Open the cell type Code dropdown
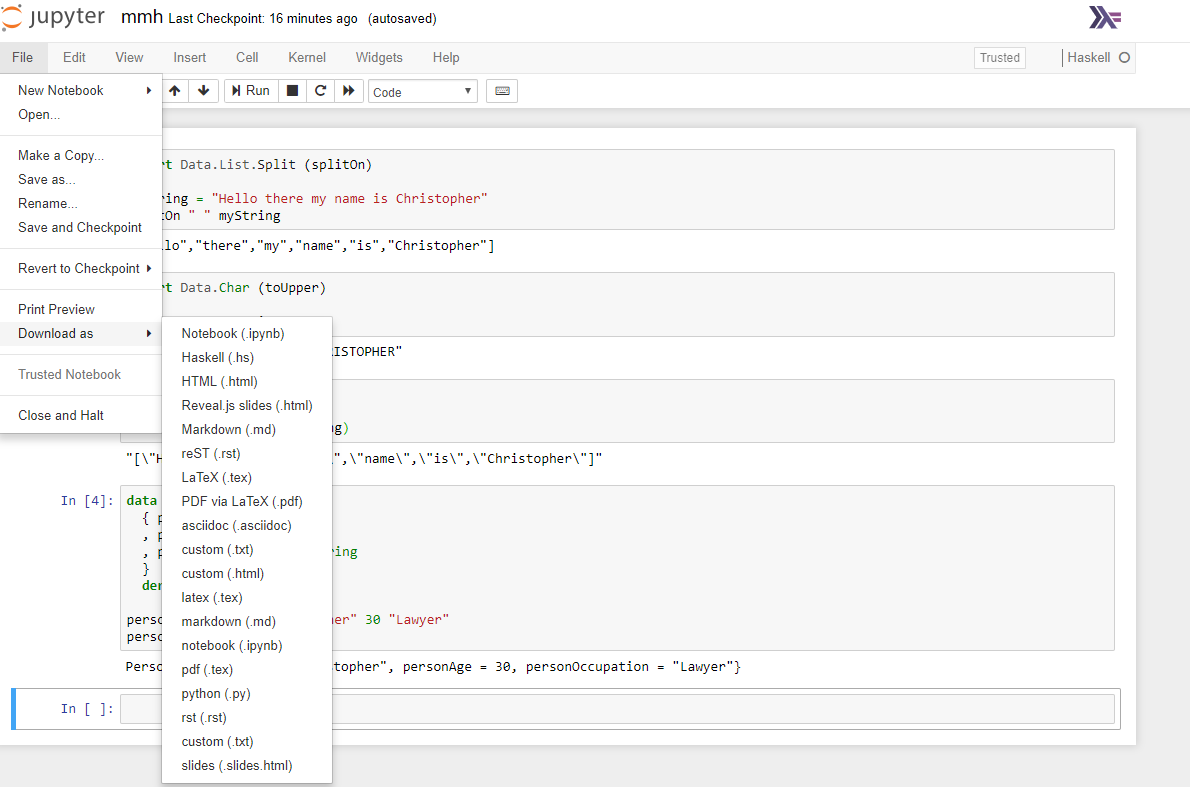1190x787 pixels. [423, 92]
